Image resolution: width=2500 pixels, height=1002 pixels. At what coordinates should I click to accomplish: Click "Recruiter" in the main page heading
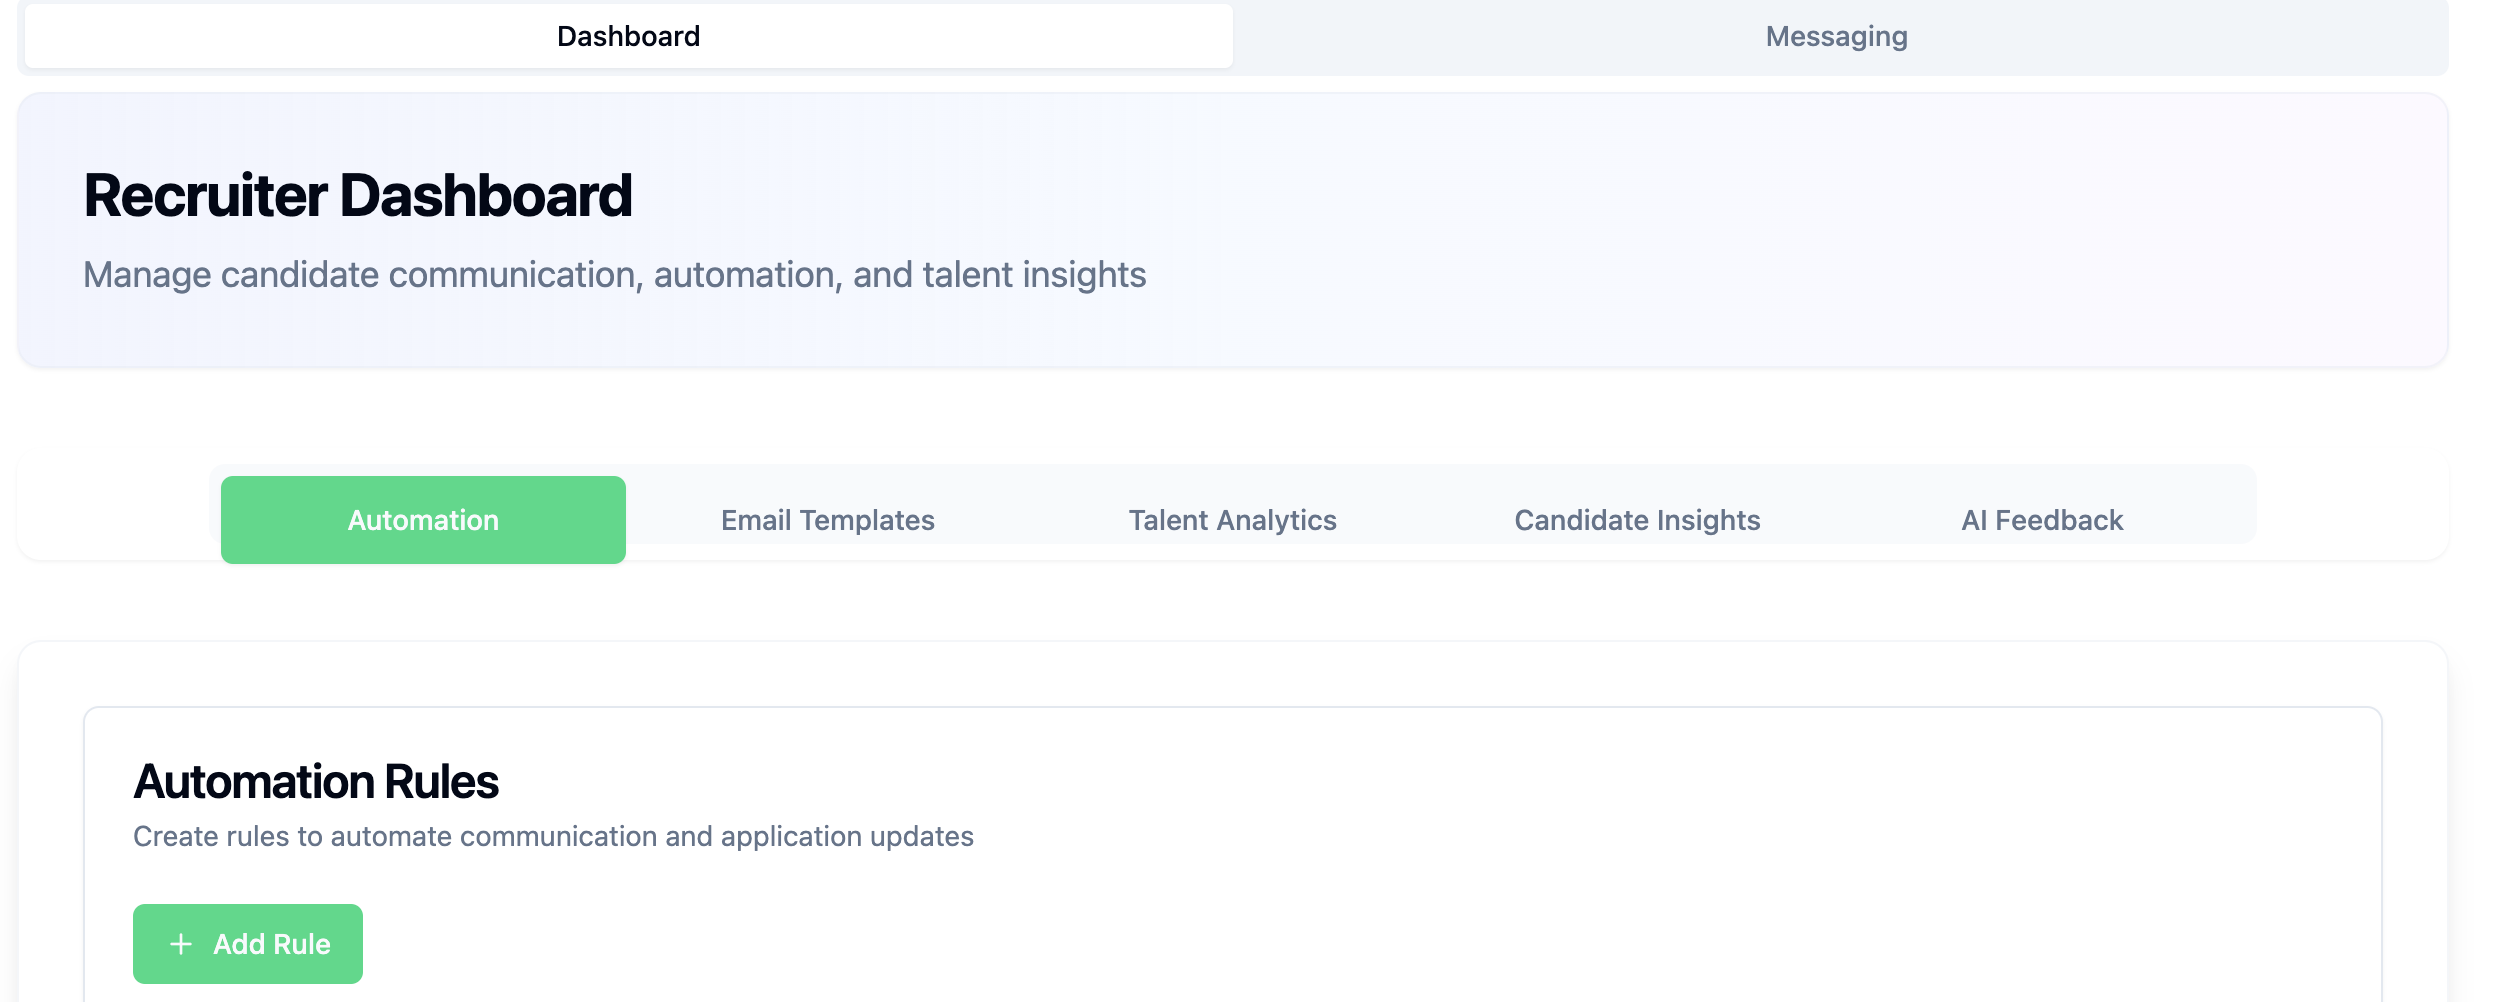coord(205,195)
